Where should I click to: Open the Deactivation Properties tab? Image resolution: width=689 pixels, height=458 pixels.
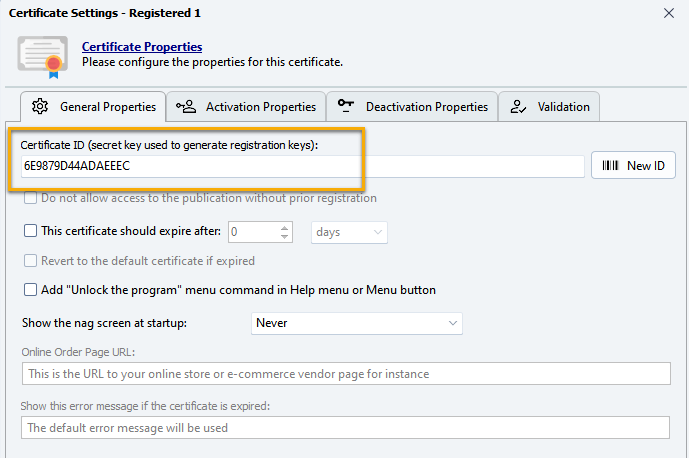[x=413, y=107]
